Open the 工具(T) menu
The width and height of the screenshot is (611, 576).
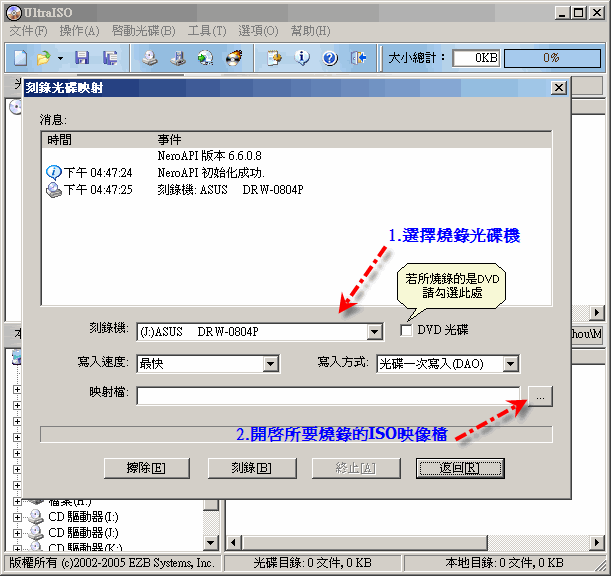pos(206,31)
